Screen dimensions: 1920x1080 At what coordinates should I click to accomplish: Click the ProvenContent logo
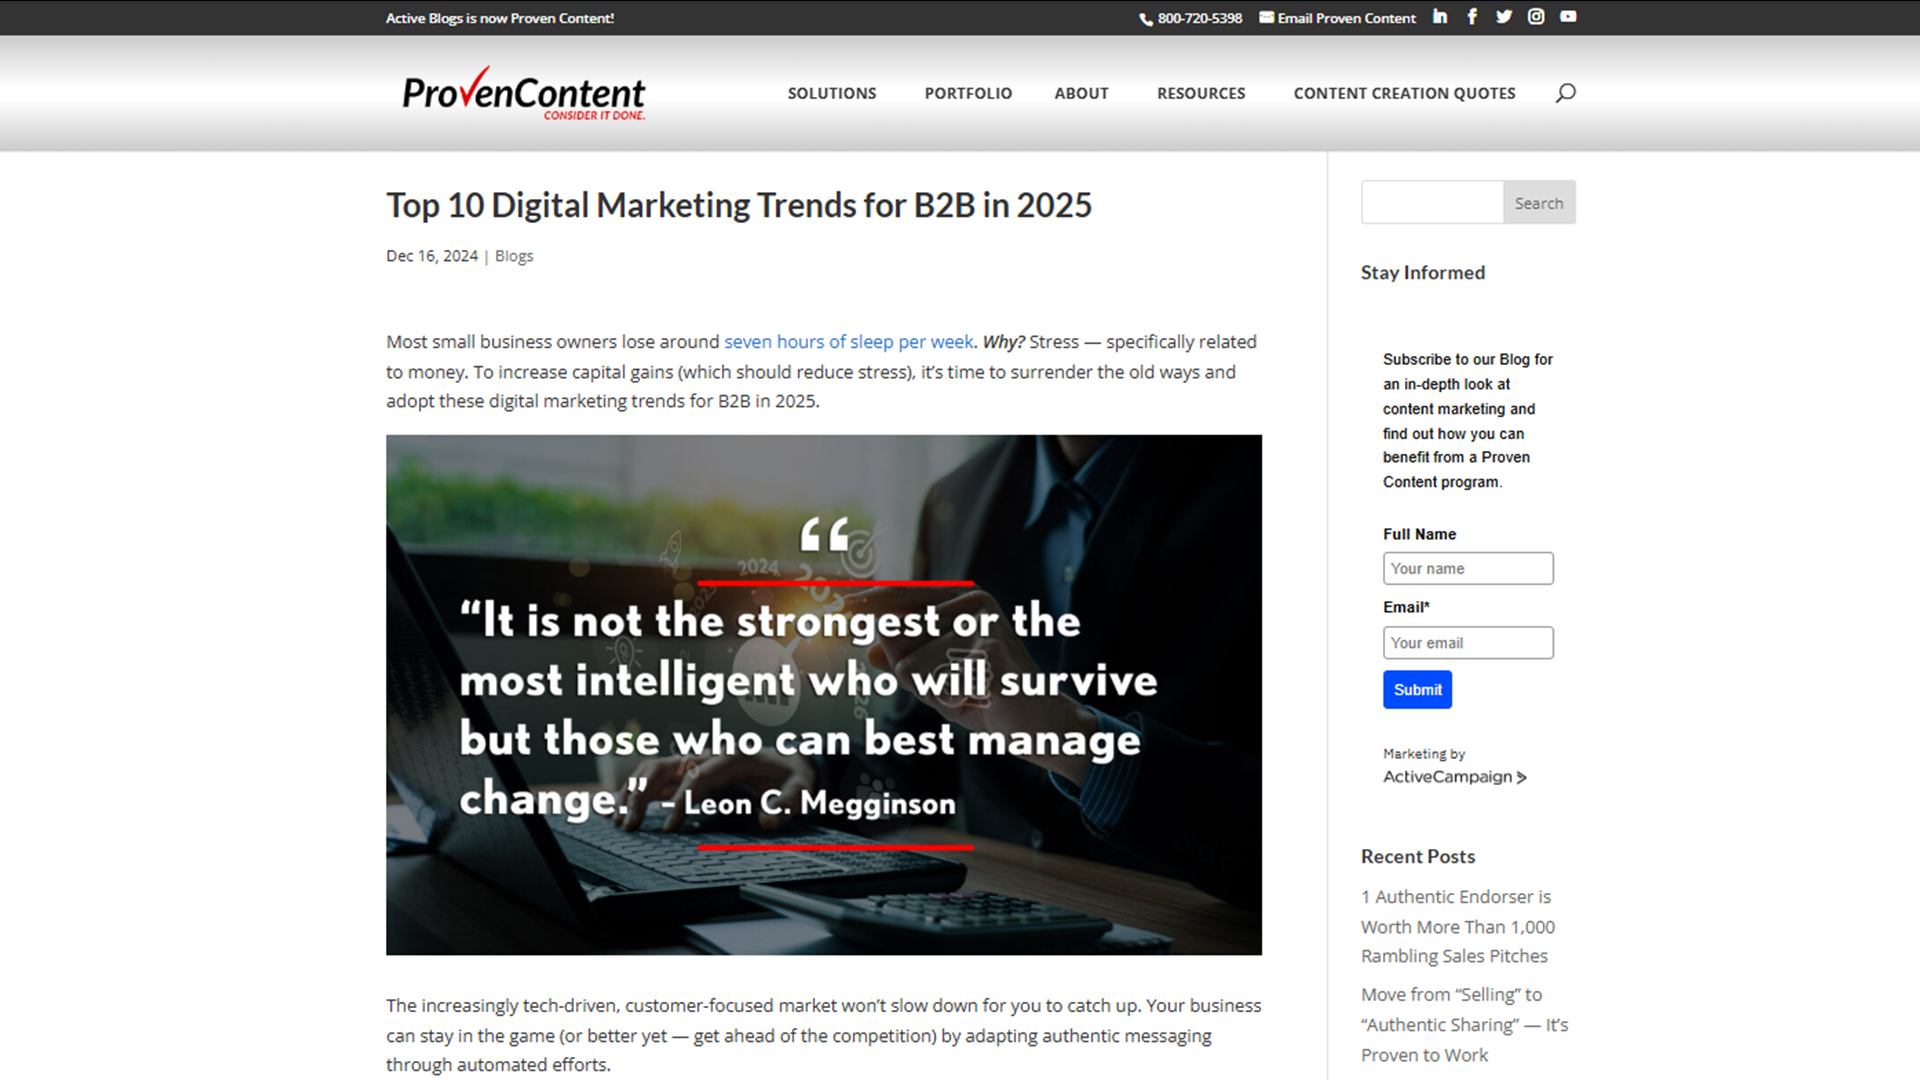(523, 94)
